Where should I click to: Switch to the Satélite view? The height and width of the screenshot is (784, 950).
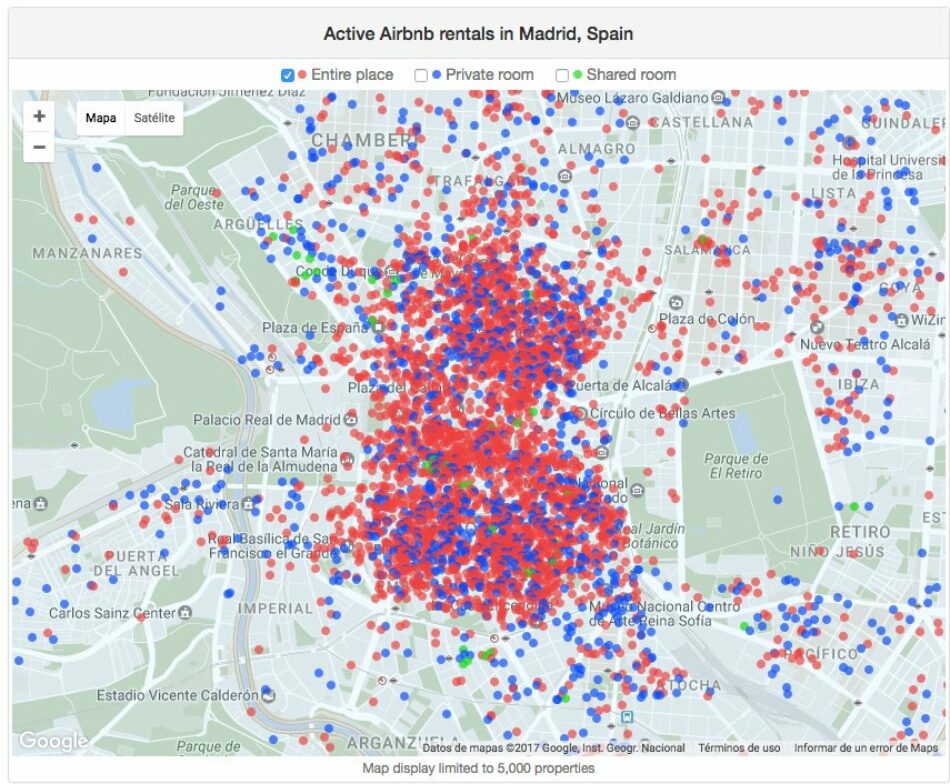tap(154, 118)
